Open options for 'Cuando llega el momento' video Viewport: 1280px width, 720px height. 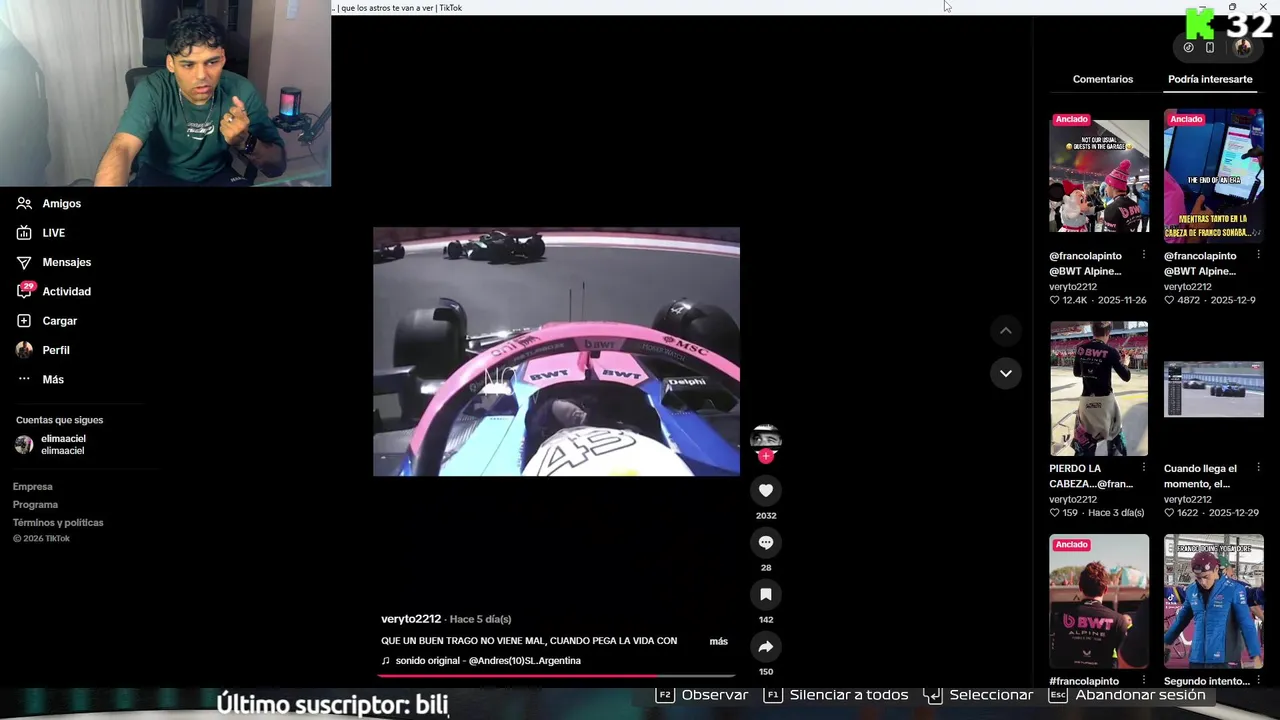tap(1258, 468)
